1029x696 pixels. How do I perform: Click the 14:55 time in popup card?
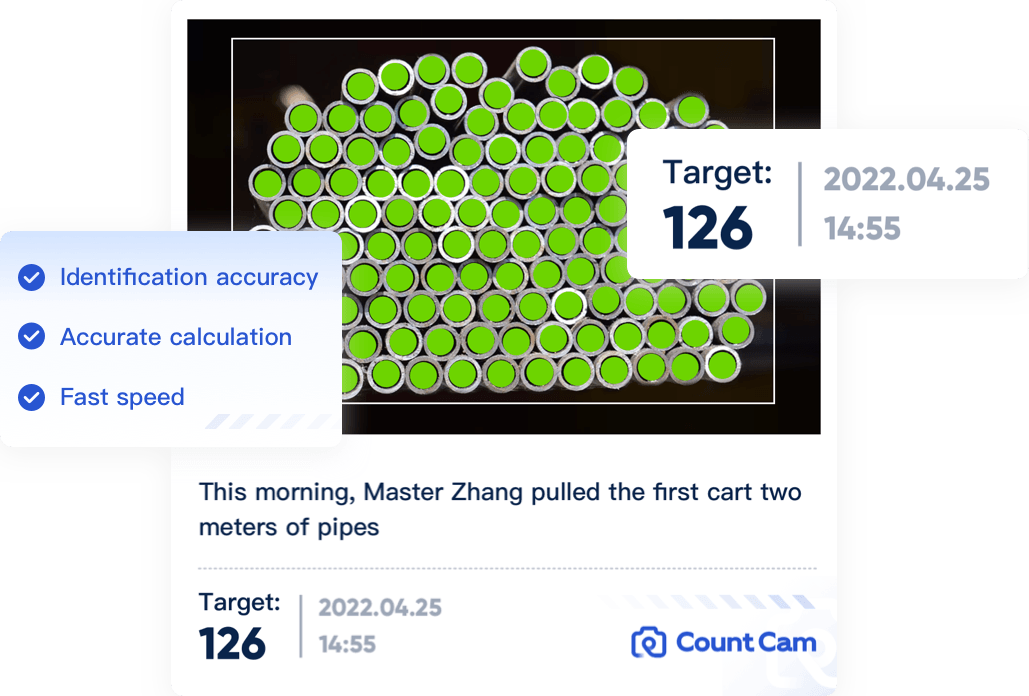(862, 229)
